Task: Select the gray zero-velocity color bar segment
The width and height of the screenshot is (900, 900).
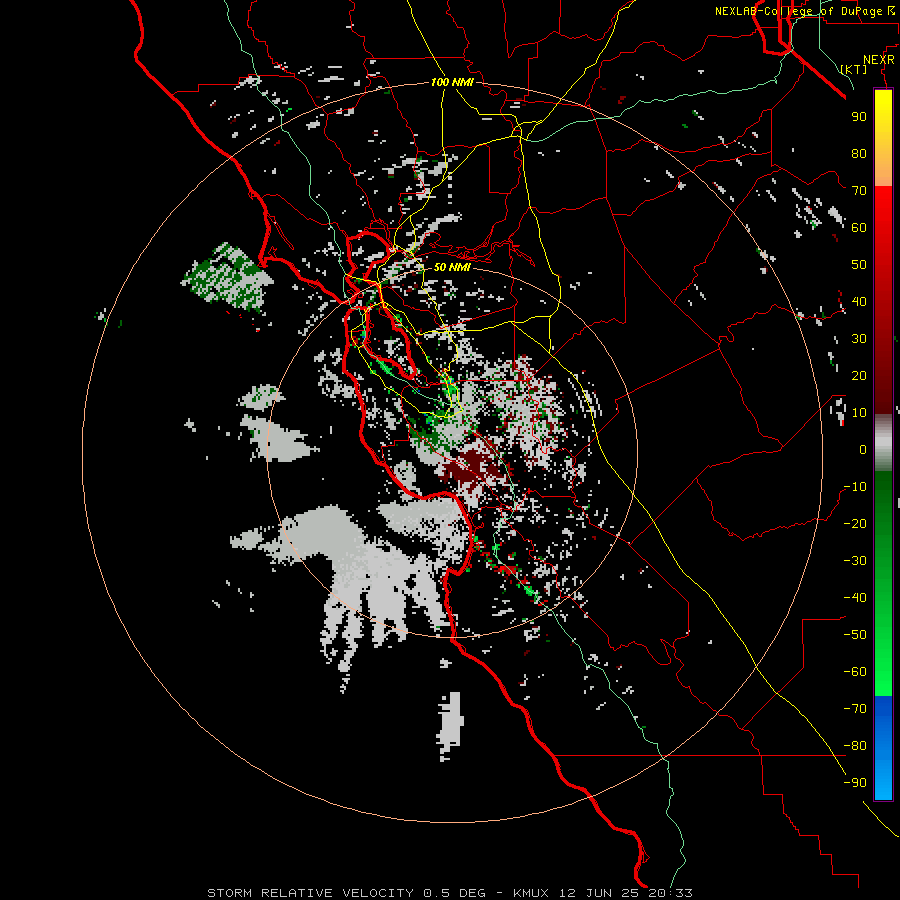Action: click(x=883, y=443)
